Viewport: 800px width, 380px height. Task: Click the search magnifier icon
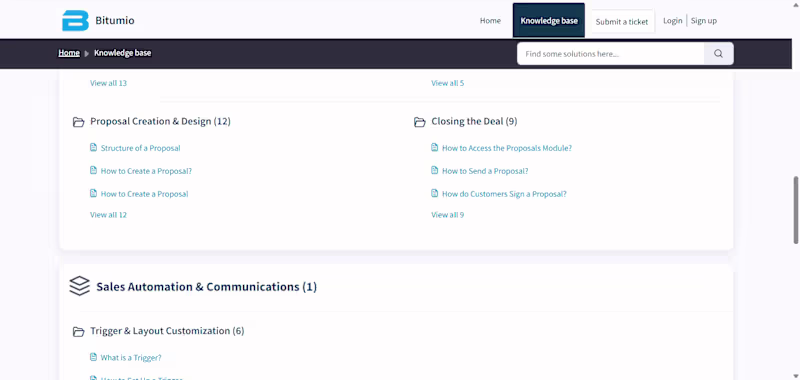click(x=718, y=54)
